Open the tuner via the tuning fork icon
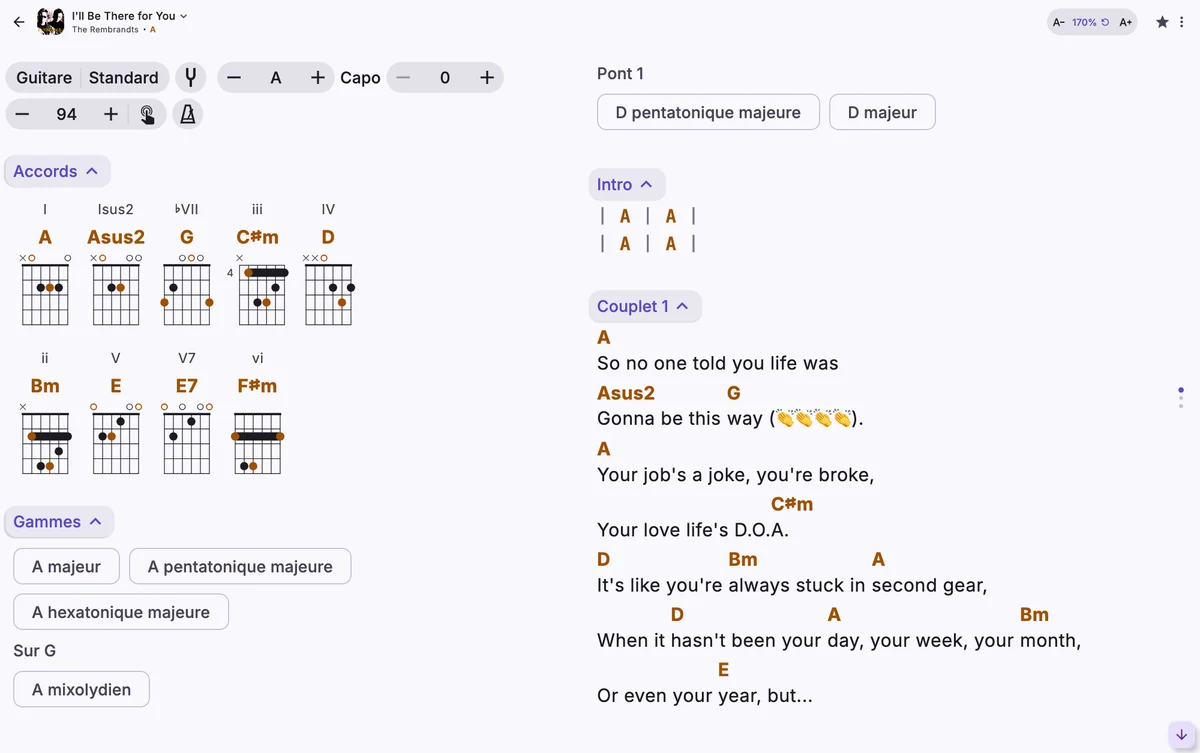 click(190, 77)
